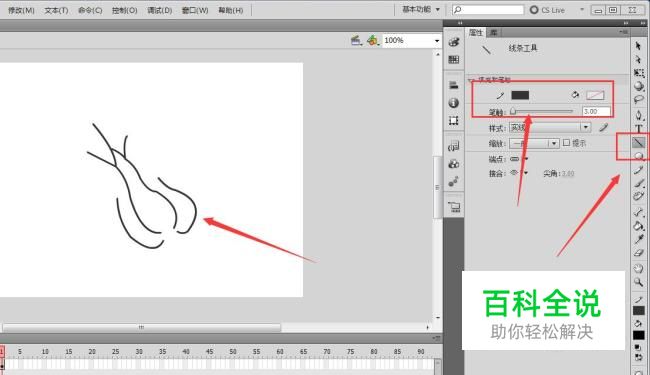This screenshot has height=375, width=650.
Task: Select the Lasso tool
Action: tap(638, 99)
